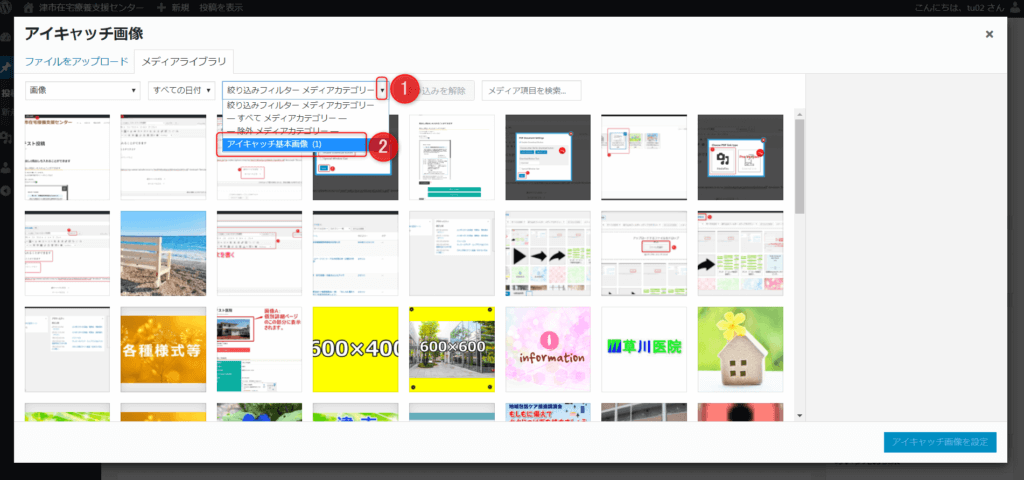Open the すべての日付 date filter dropdown
The height and width of the screenshot is (480, 1024).
tap(181, 91)
